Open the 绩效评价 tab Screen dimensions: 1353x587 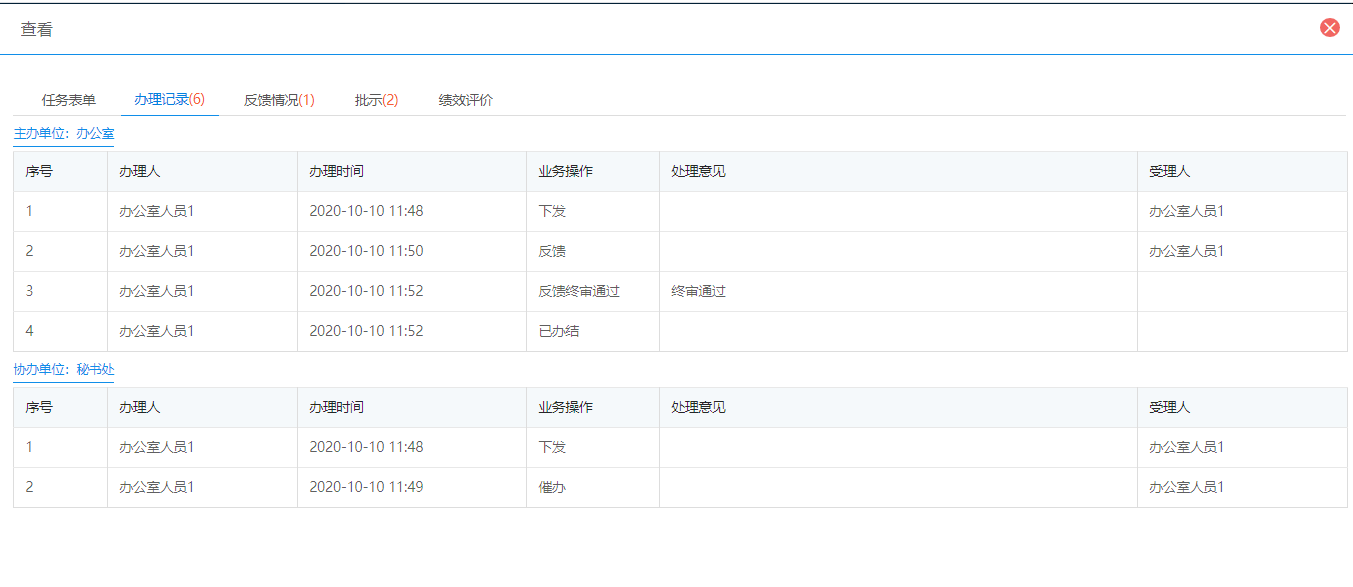click(x=466, y=100)
